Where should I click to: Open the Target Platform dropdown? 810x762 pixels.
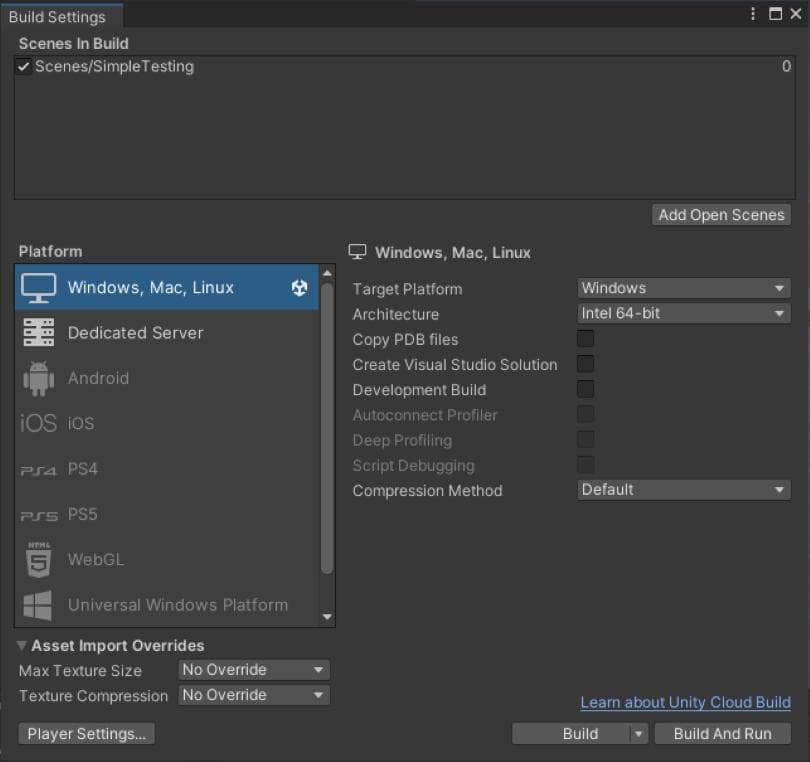[683, 287]
